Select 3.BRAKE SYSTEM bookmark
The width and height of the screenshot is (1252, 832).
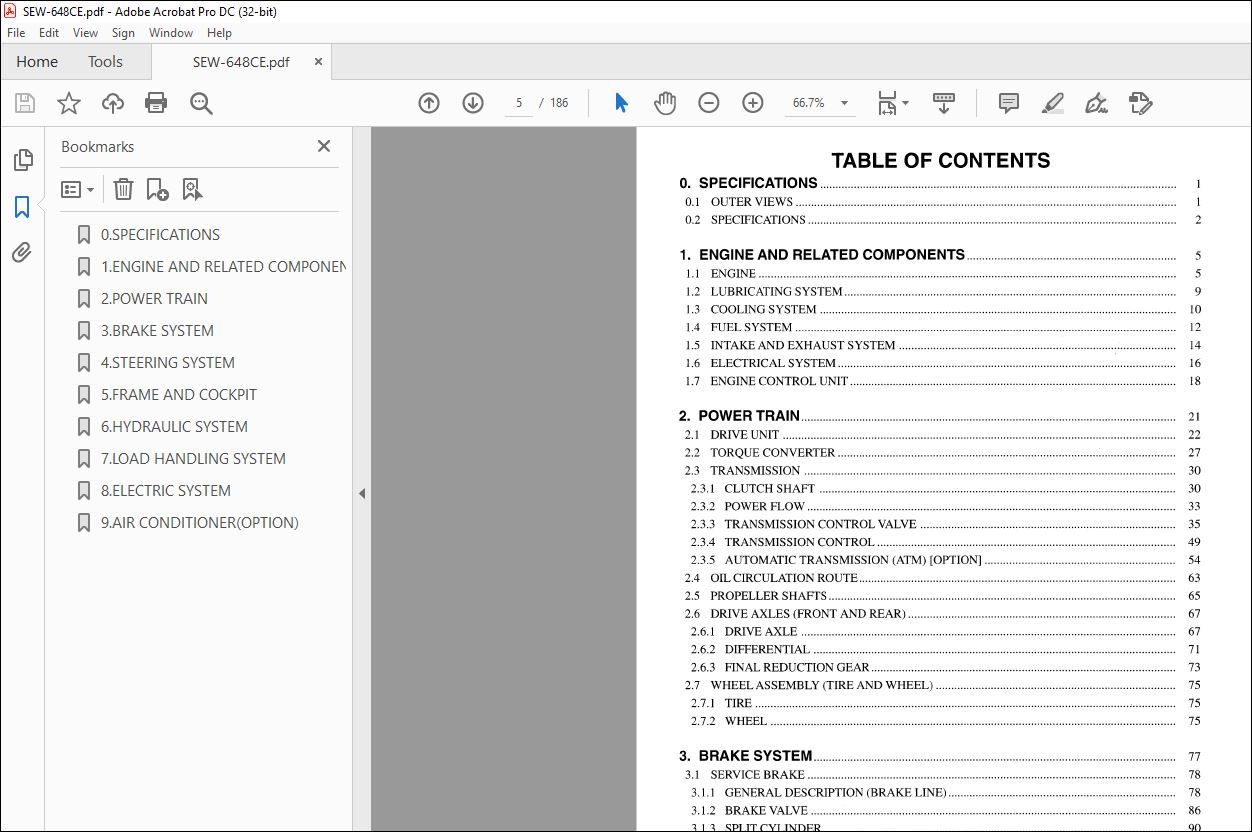coord(157,331)
